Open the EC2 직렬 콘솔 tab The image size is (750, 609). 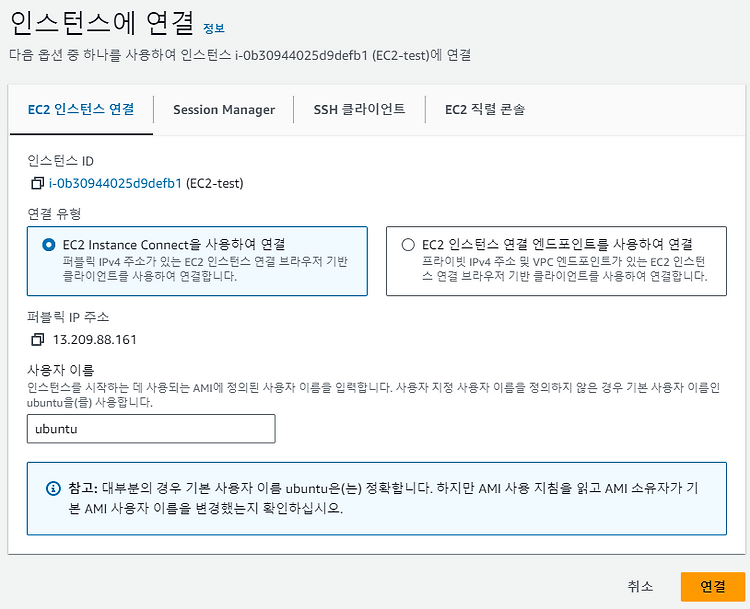[x=485, y=110]
